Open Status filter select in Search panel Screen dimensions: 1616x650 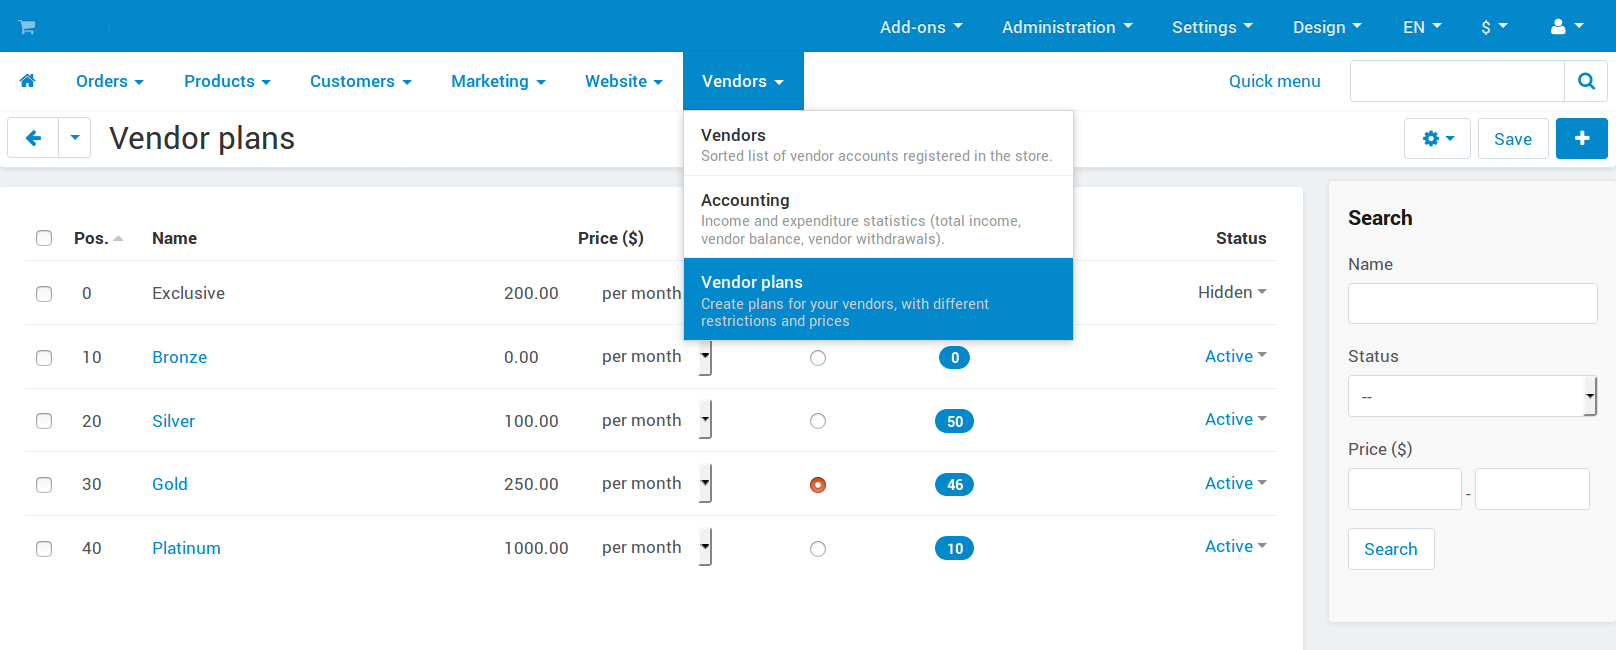coord(1472,396)
